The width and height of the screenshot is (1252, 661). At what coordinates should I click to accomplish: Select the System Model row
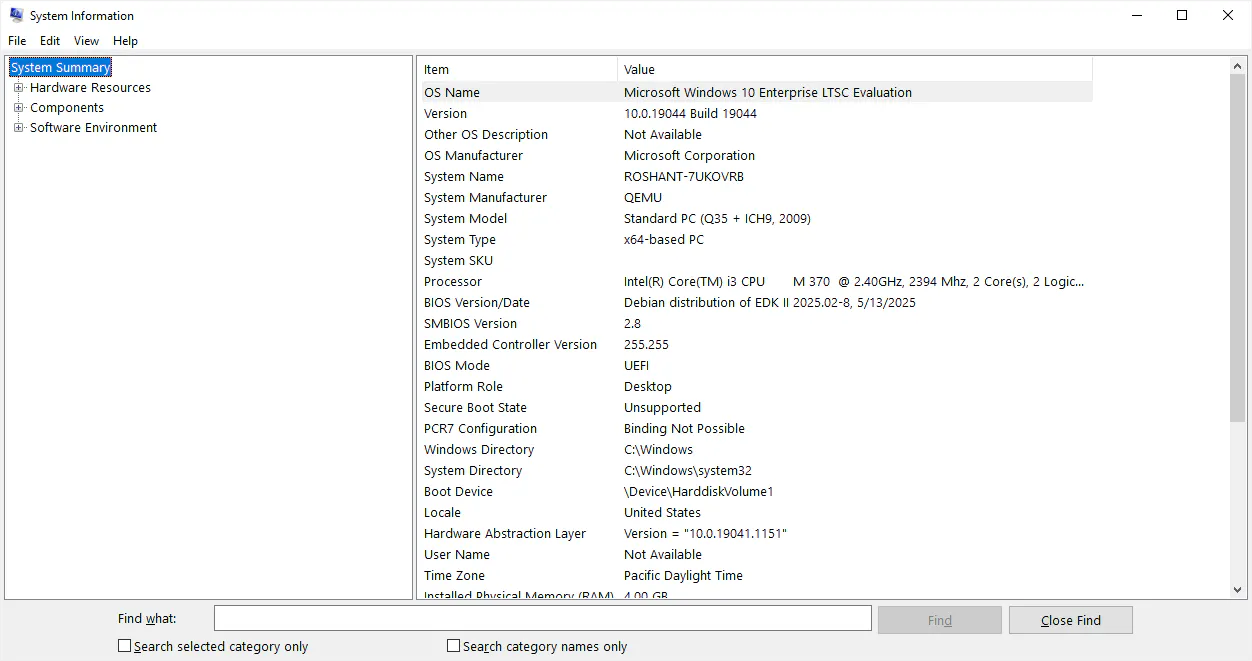[755, 218]
